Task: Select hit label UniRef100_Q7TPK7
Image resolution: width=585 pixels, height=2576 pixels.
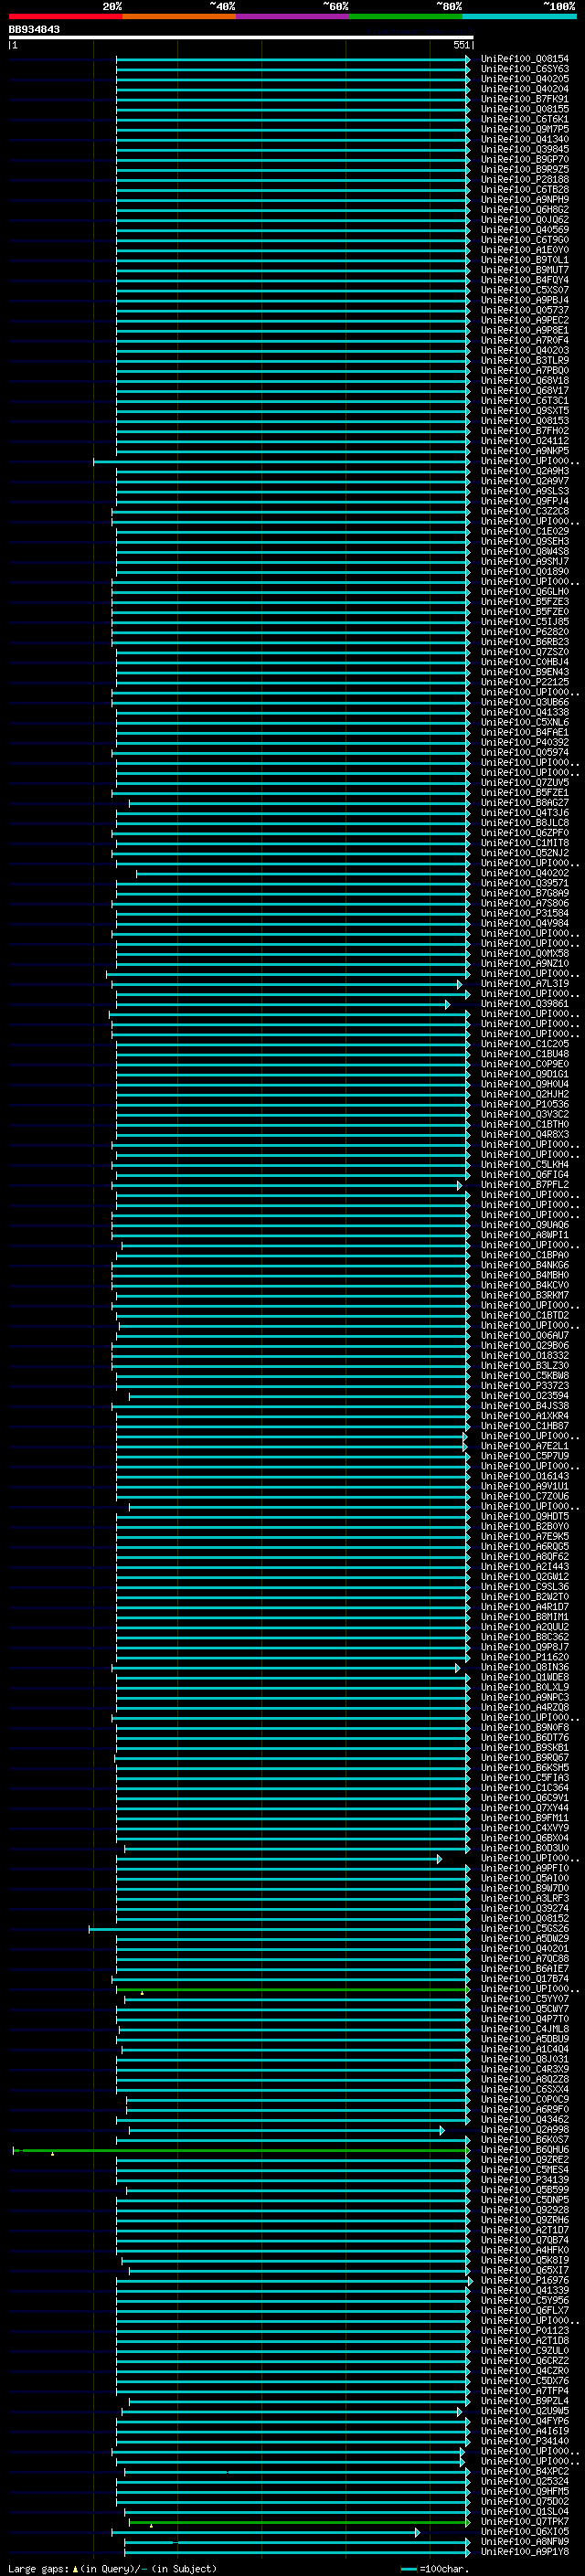Action: [524, 2521]
